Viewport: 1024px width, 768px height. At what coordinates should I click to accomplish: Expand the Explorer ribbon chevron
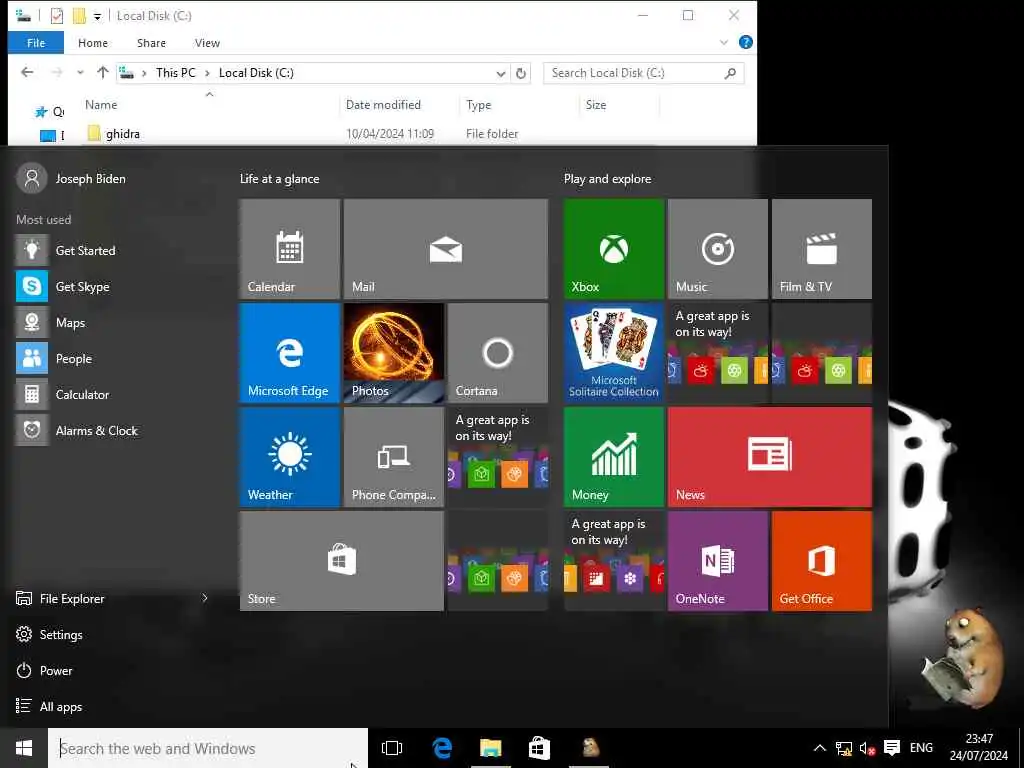(x=724, y=43)
